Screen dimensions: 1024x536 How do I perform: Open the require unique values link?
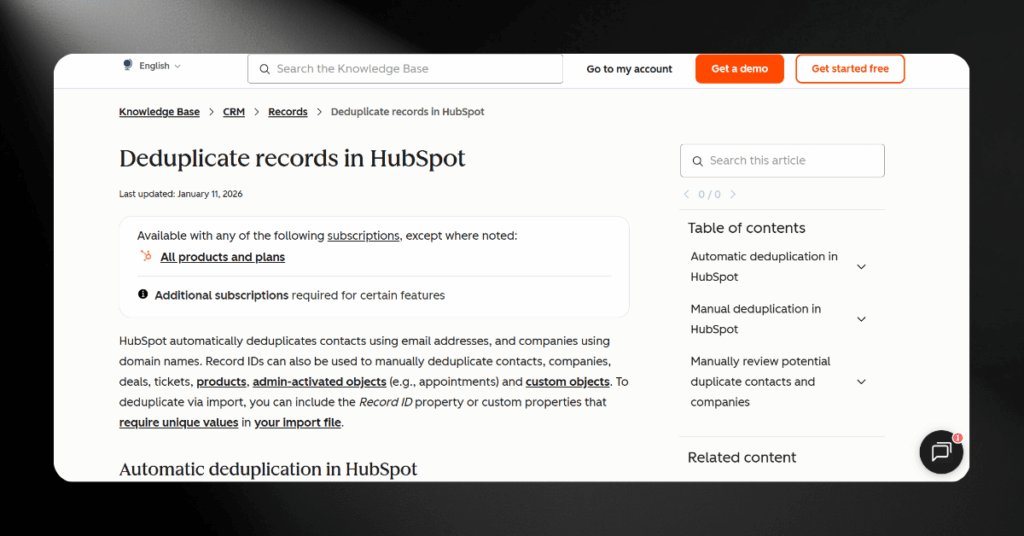[x=178, y=422]
